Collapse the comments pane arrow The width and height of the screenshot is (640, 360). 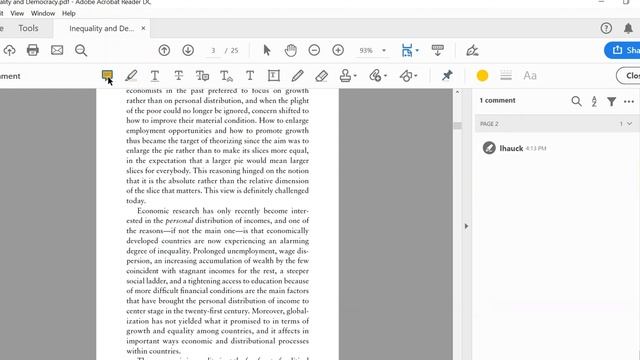pyautogui.click(x=466, y=226)
